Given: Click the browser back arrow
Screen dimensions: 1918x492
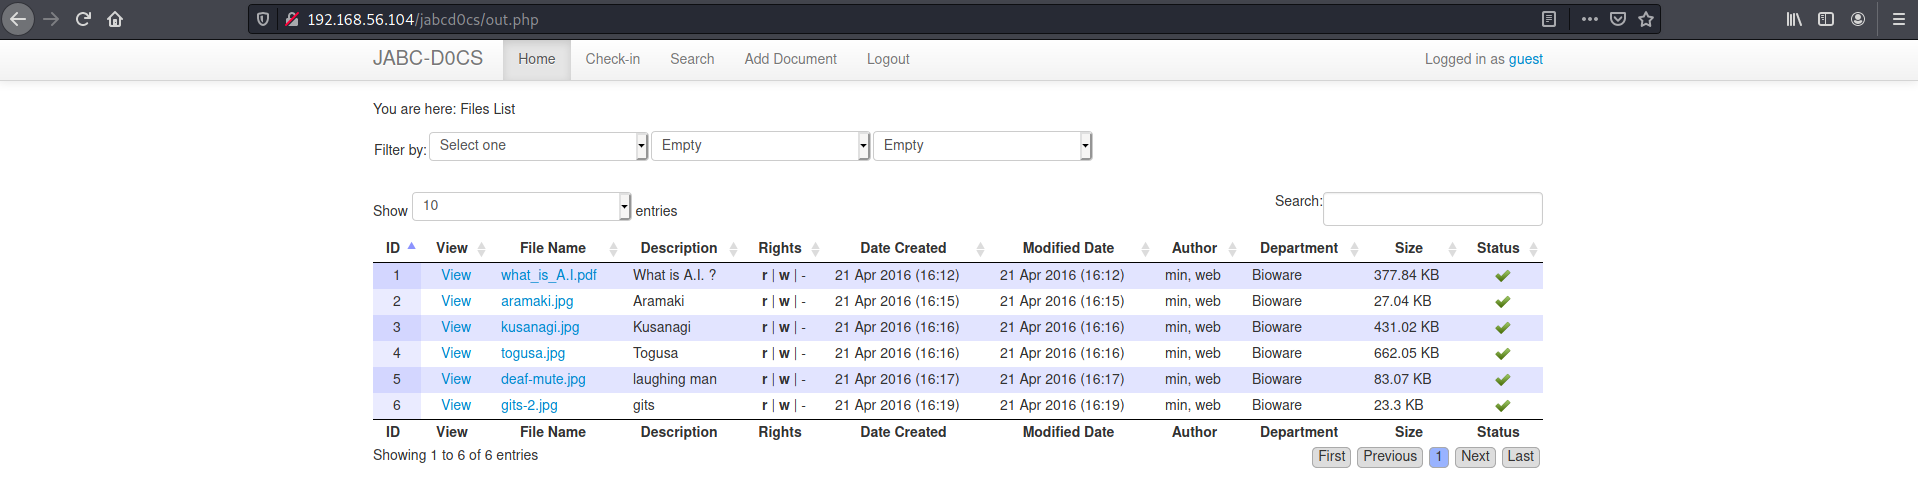Looking at the screenshot, I should [x=19, y=19].
